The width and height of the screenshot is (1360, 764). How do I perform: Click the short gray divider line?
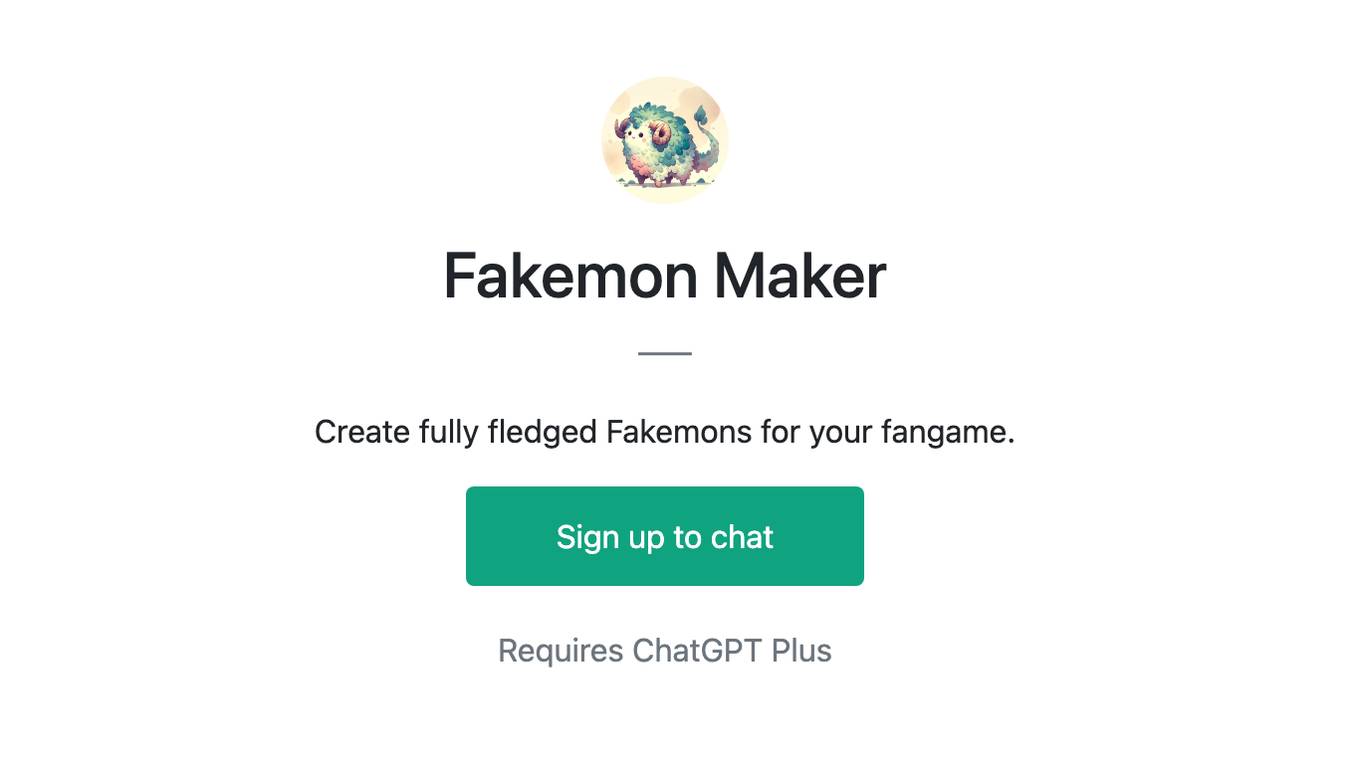pyautogui.click(x=665, y=353)
